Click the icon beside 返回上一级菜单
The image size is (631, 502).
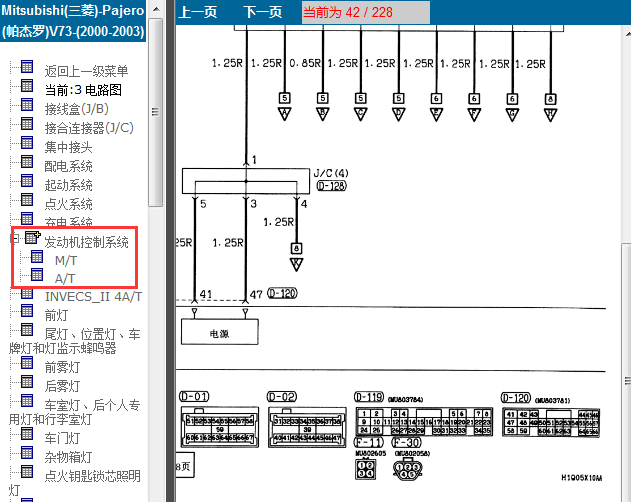(27, 66)
